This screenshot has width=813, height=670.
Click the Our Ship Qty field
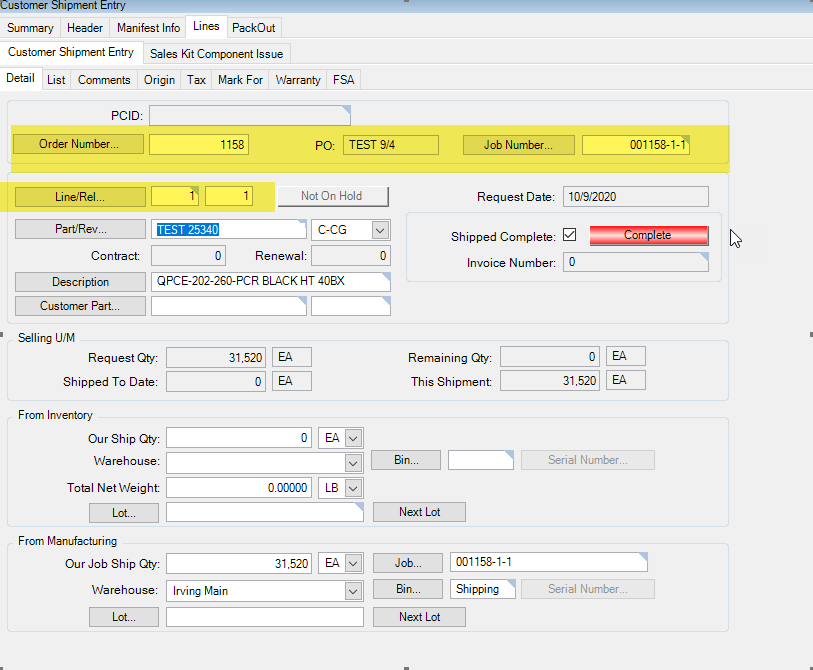click(x=239, y=438)
